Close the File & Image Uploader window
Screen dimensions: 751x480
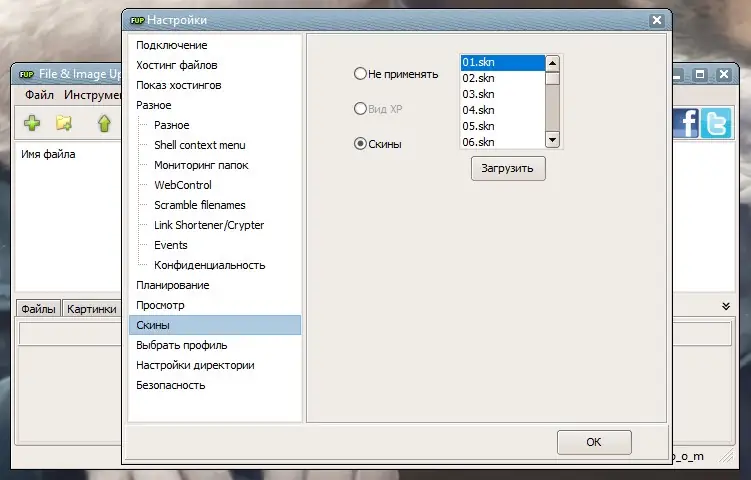coord(724,74)
